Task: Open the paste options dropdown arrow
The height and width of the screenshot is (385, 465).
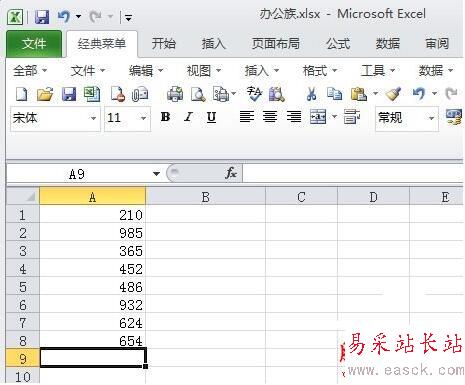Action: 375,94
